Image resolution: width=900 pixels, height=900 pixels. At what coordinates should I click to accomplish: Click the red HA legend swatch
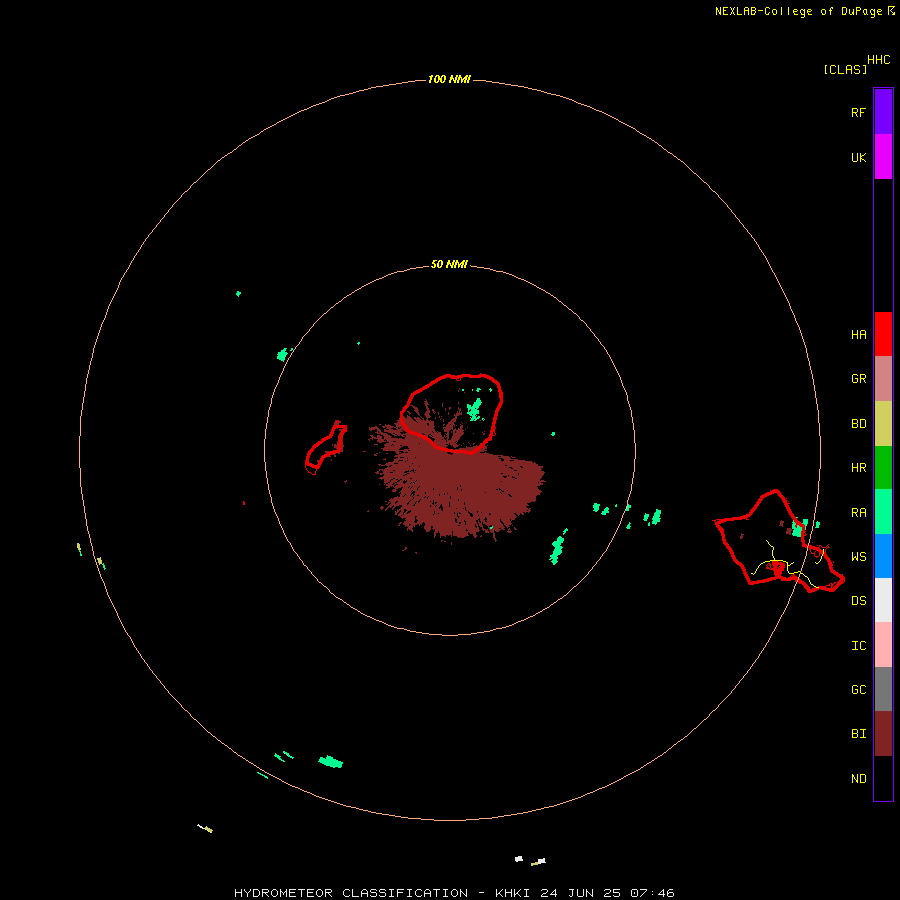click(883, 334)
